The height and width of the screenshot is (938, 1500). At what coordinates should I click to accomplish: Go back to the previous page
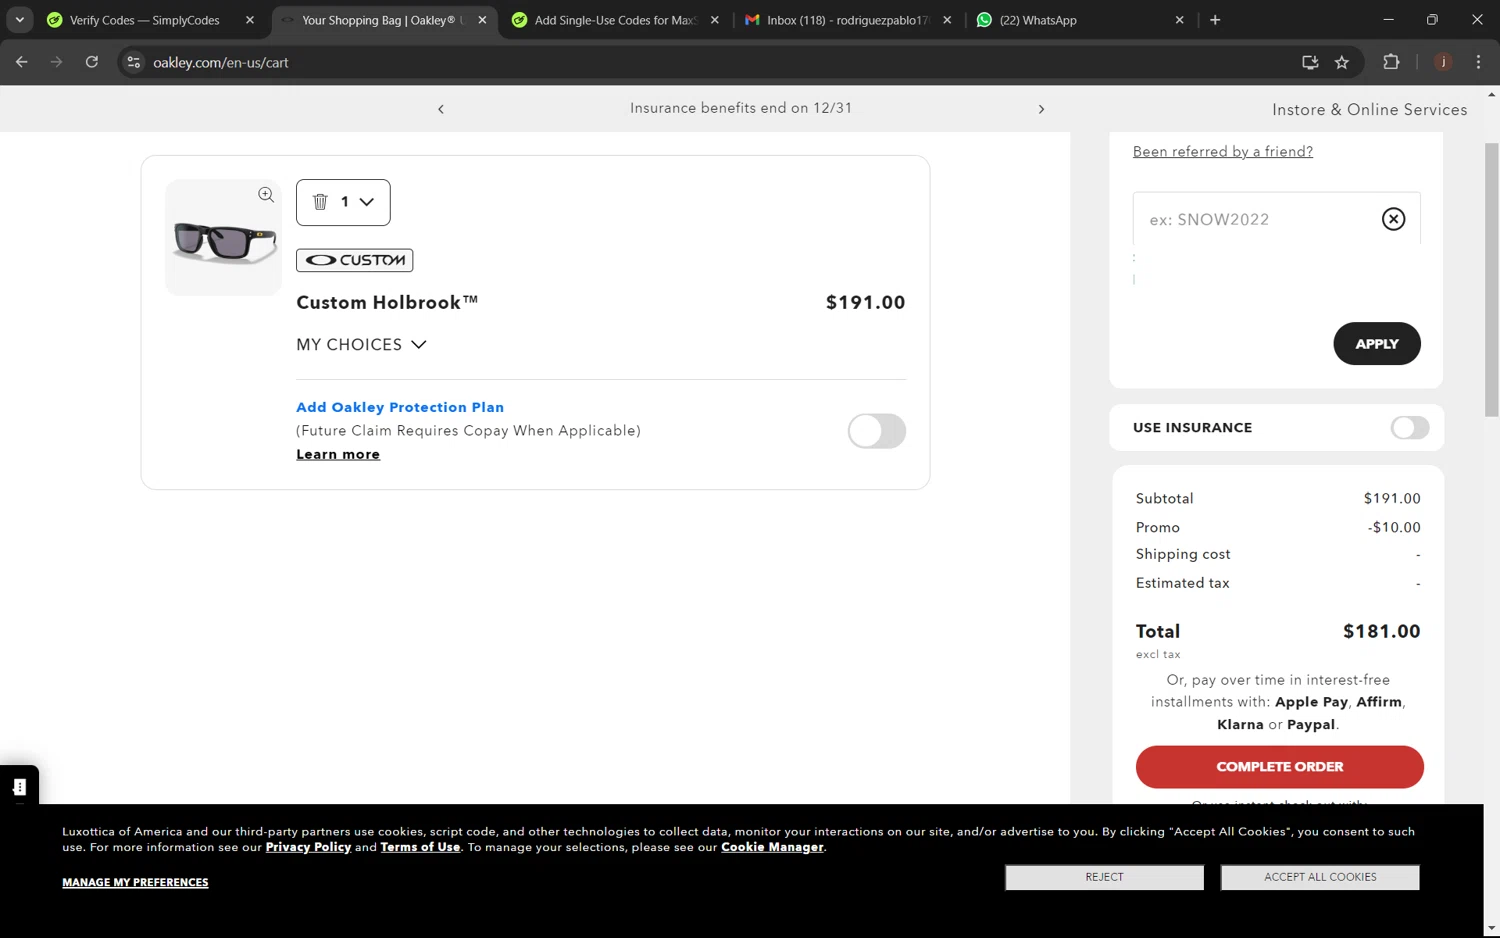(22, 62)
